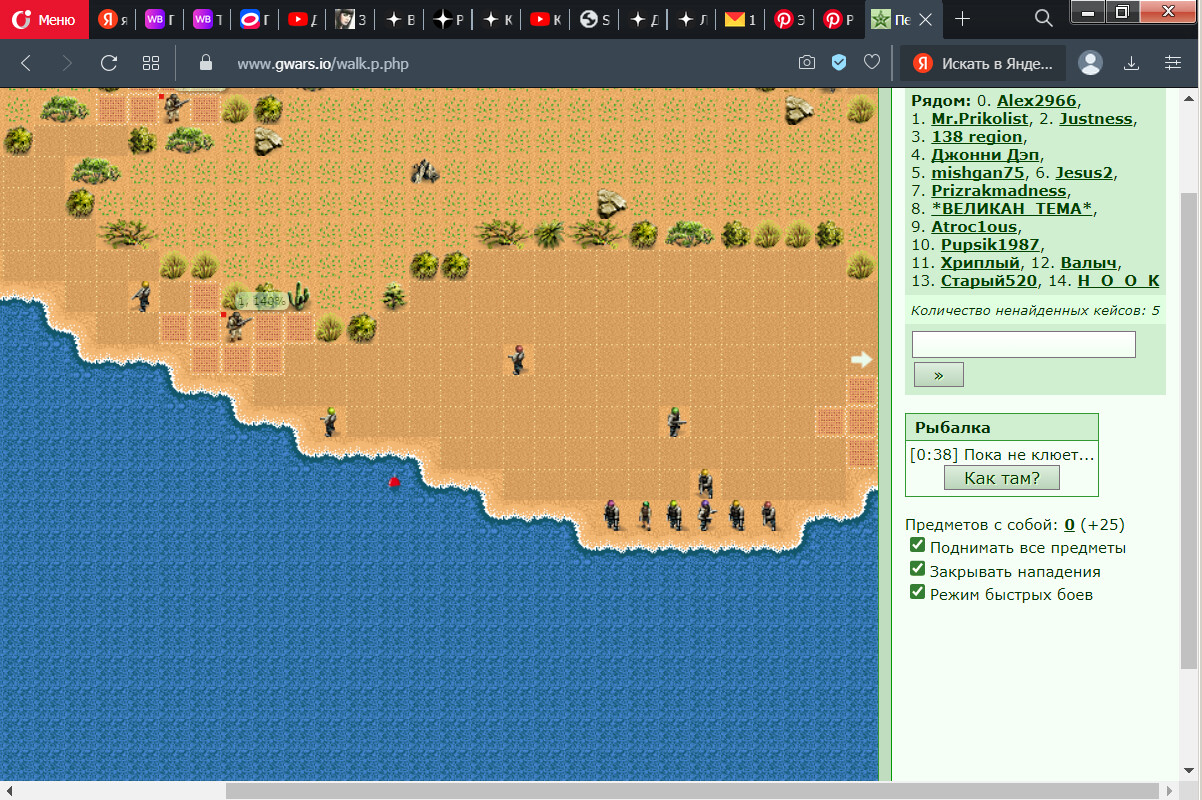This screenshot has height=800, width=1202.
Task: Click the address bar URL
Action: tap(323, 64)
